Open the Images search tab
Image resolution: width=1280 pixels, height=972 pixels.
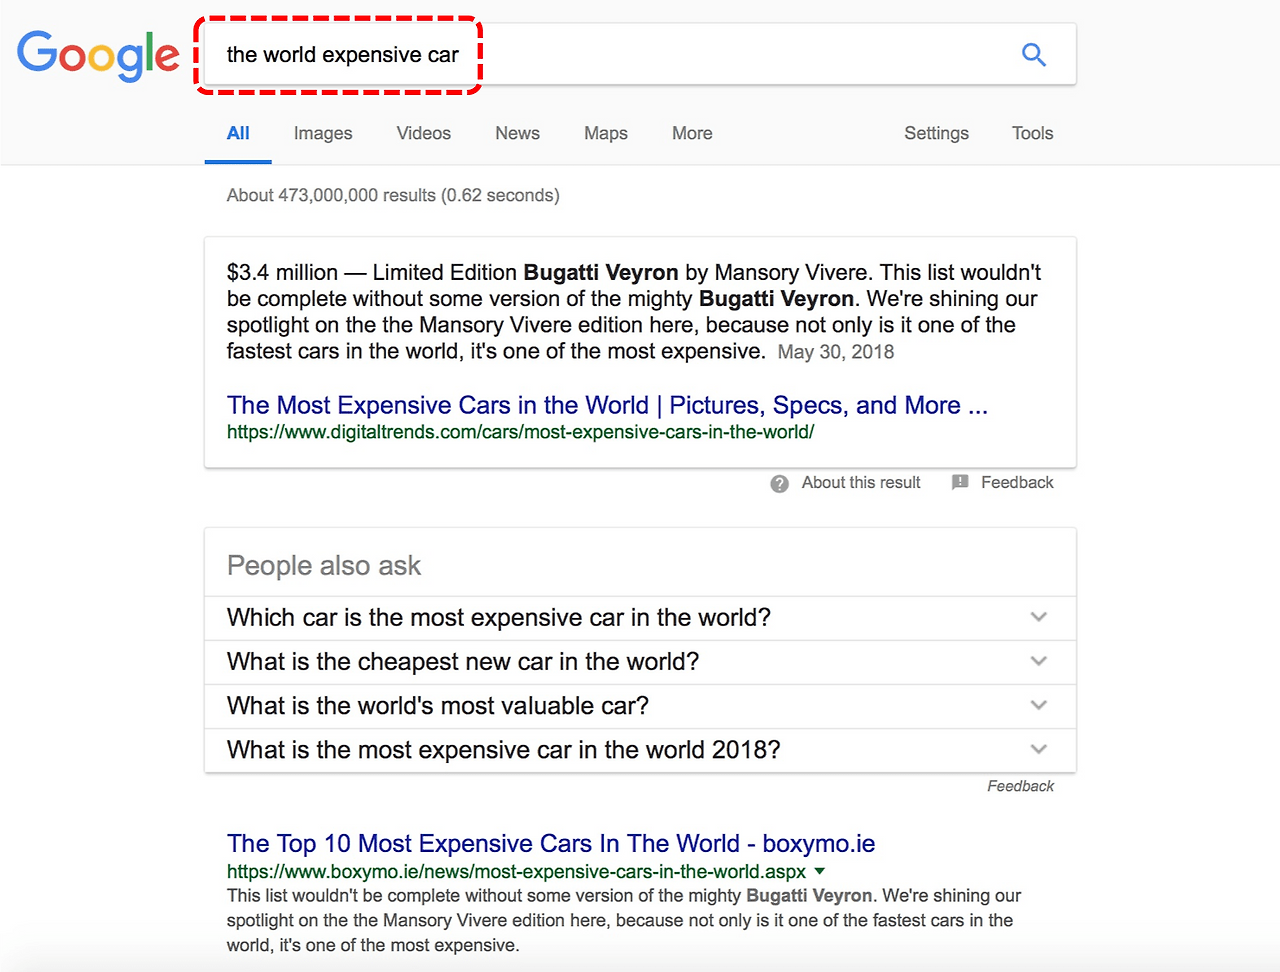click(322, 133)
